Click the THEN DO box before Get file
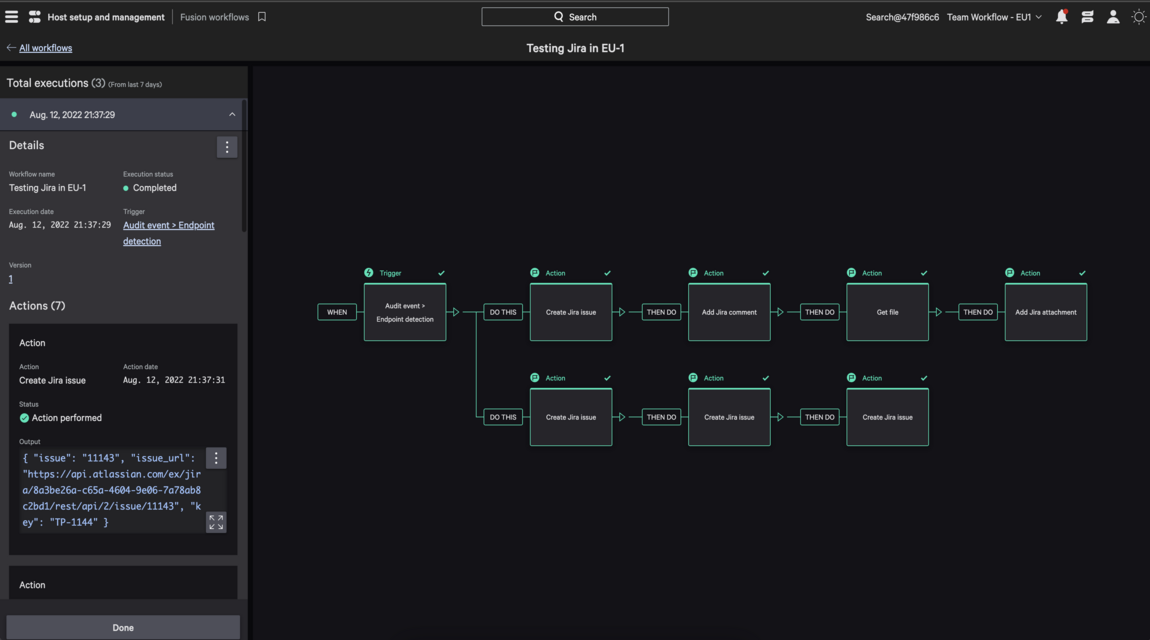The height and width of the screenshot is (640, 1150). pos(819,312)
